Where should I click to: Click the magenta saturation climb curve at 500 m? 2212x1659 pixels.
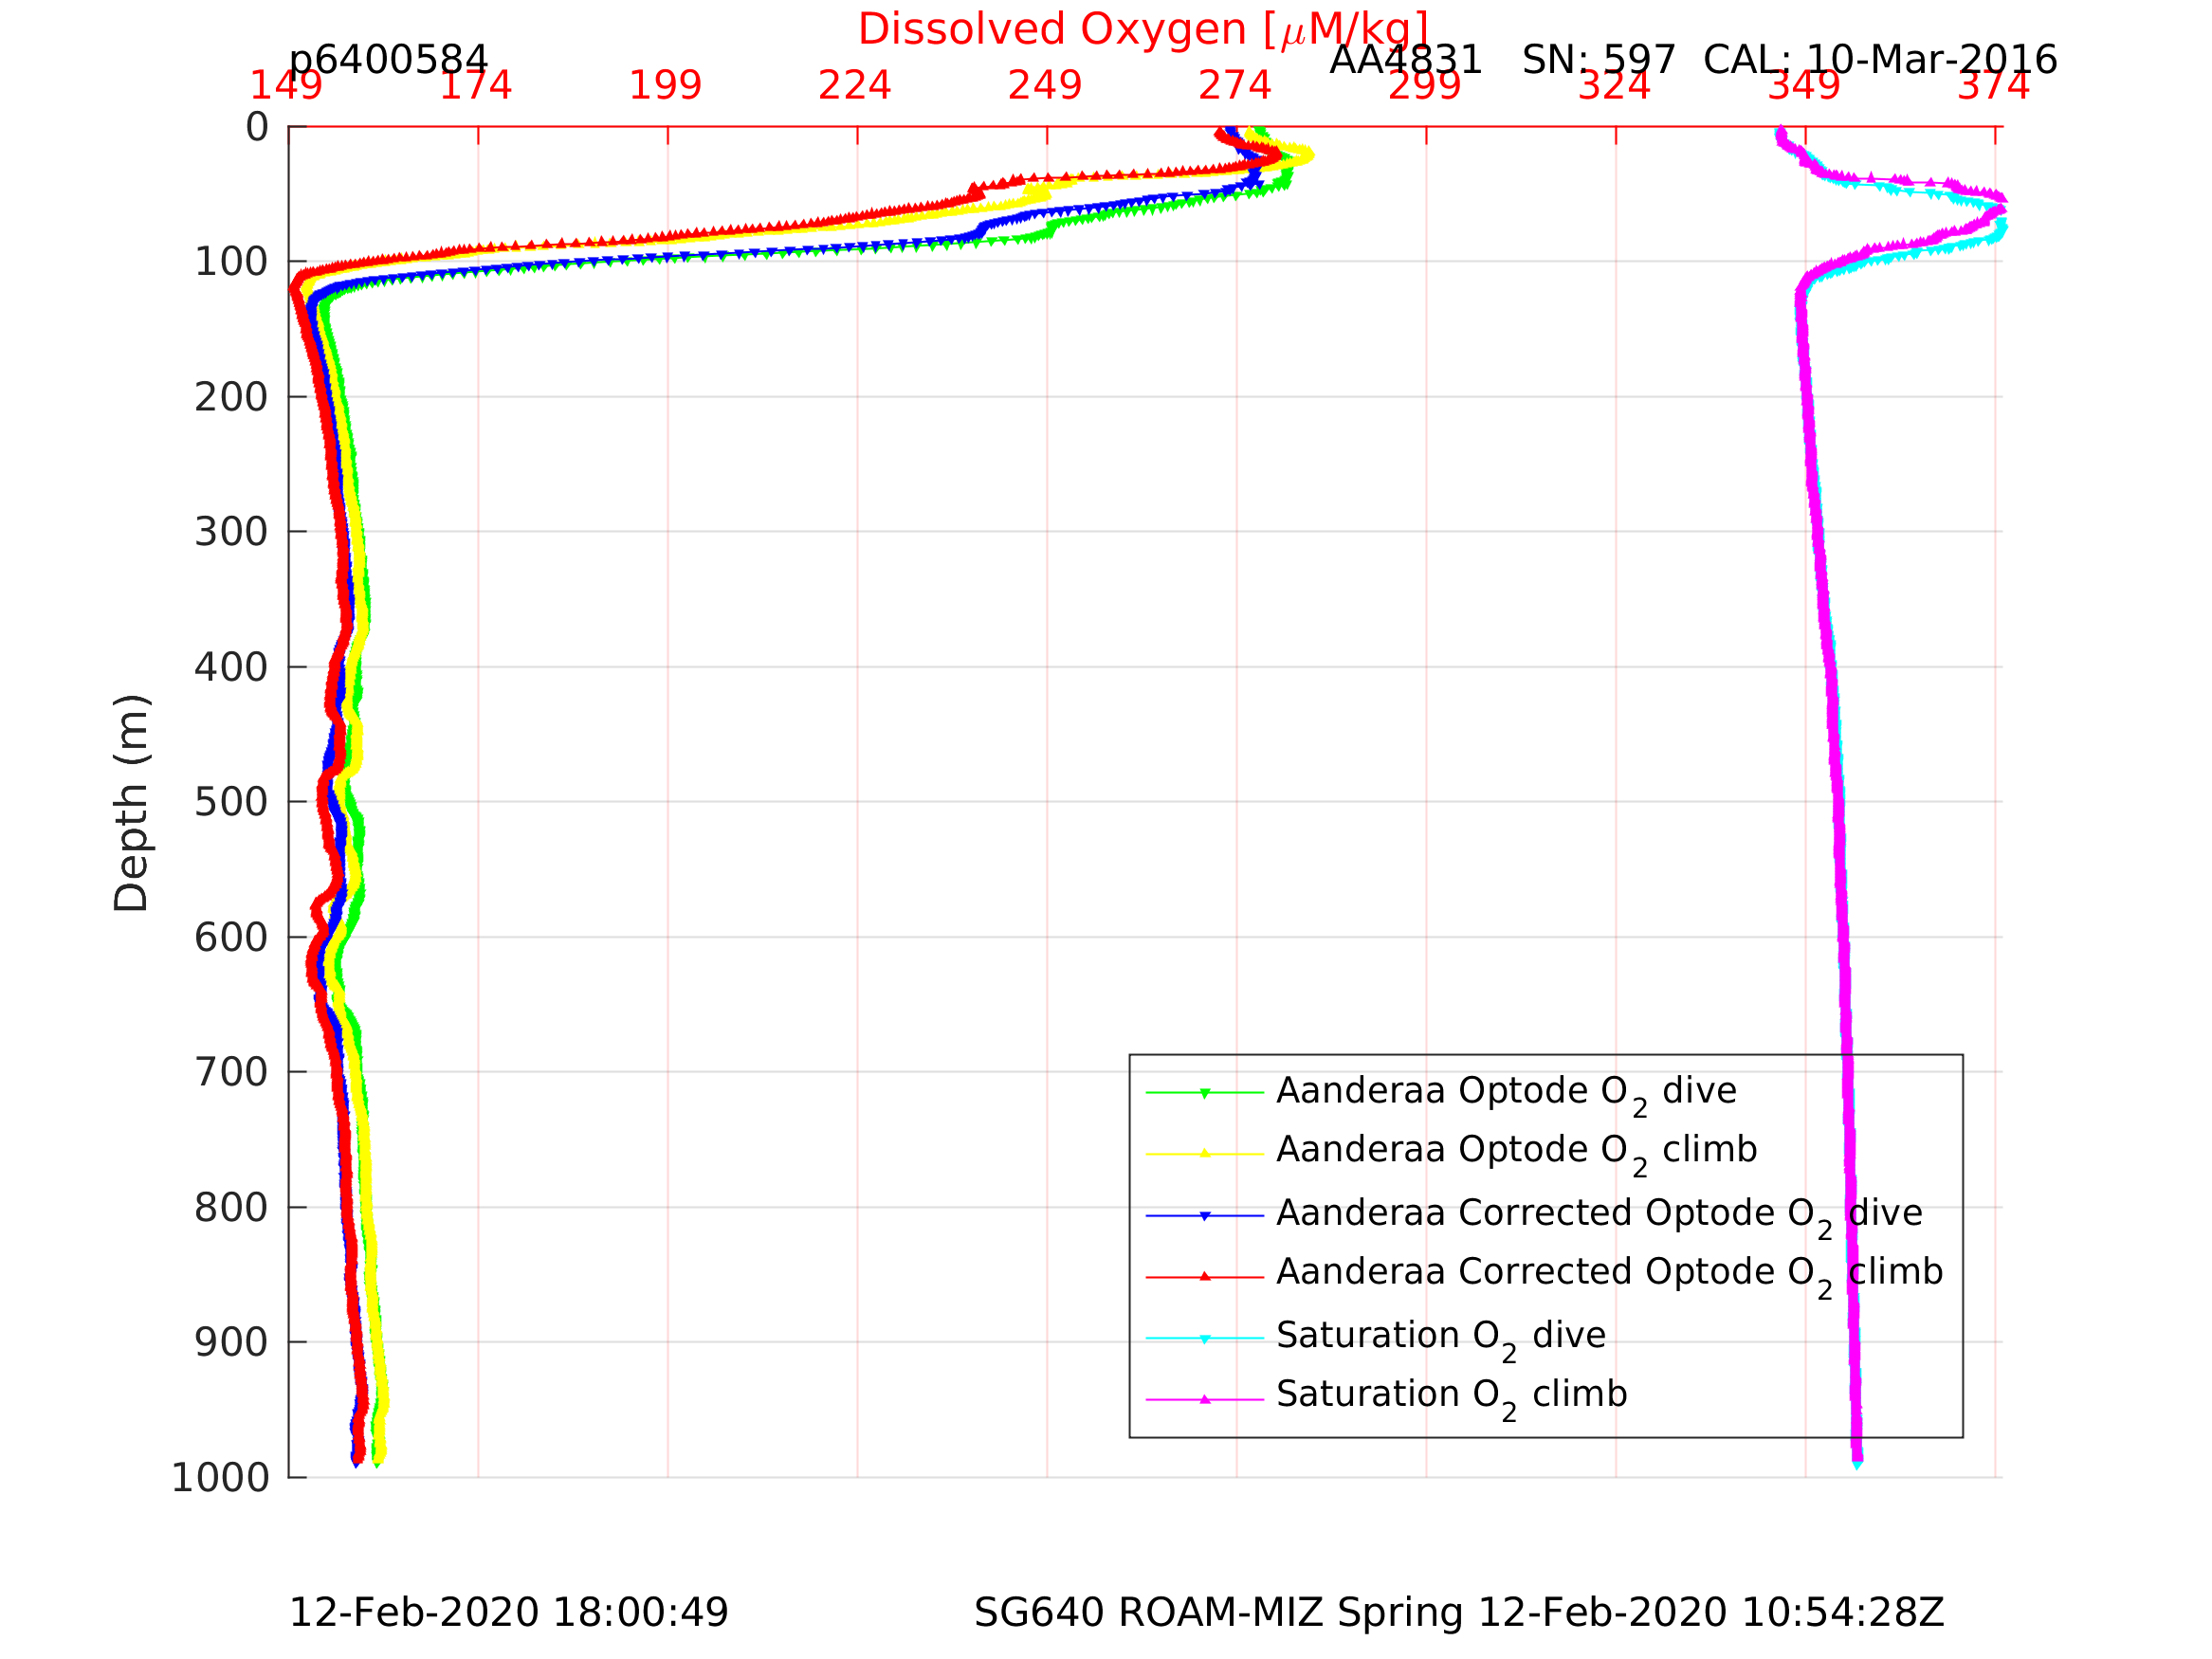(x=1838, y=802)
